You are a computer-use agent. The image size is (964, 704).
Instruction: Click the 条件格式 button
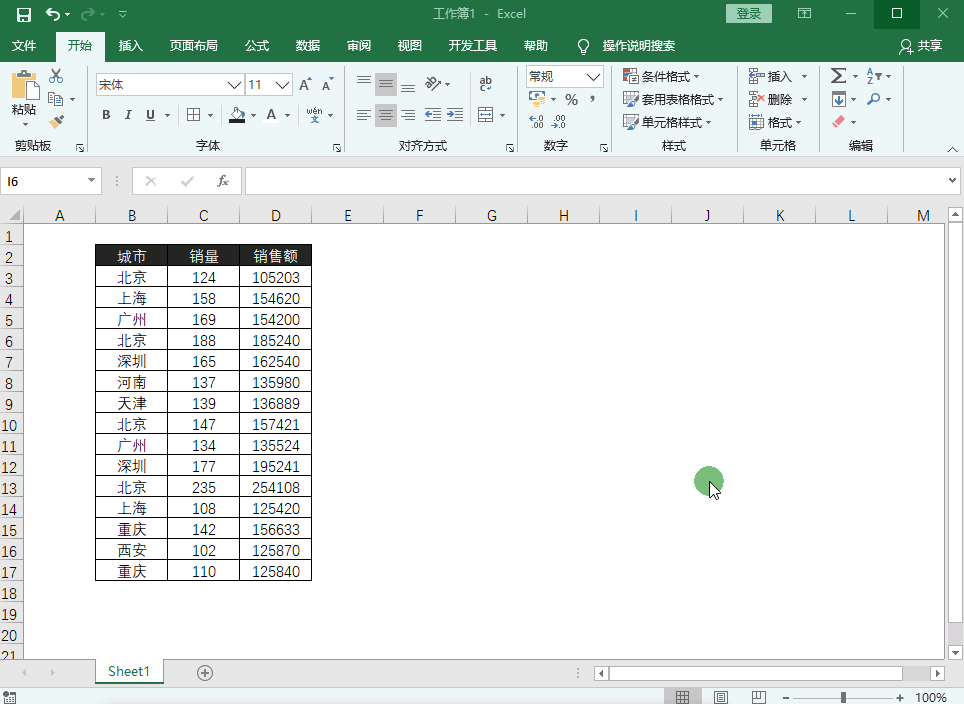662,77
